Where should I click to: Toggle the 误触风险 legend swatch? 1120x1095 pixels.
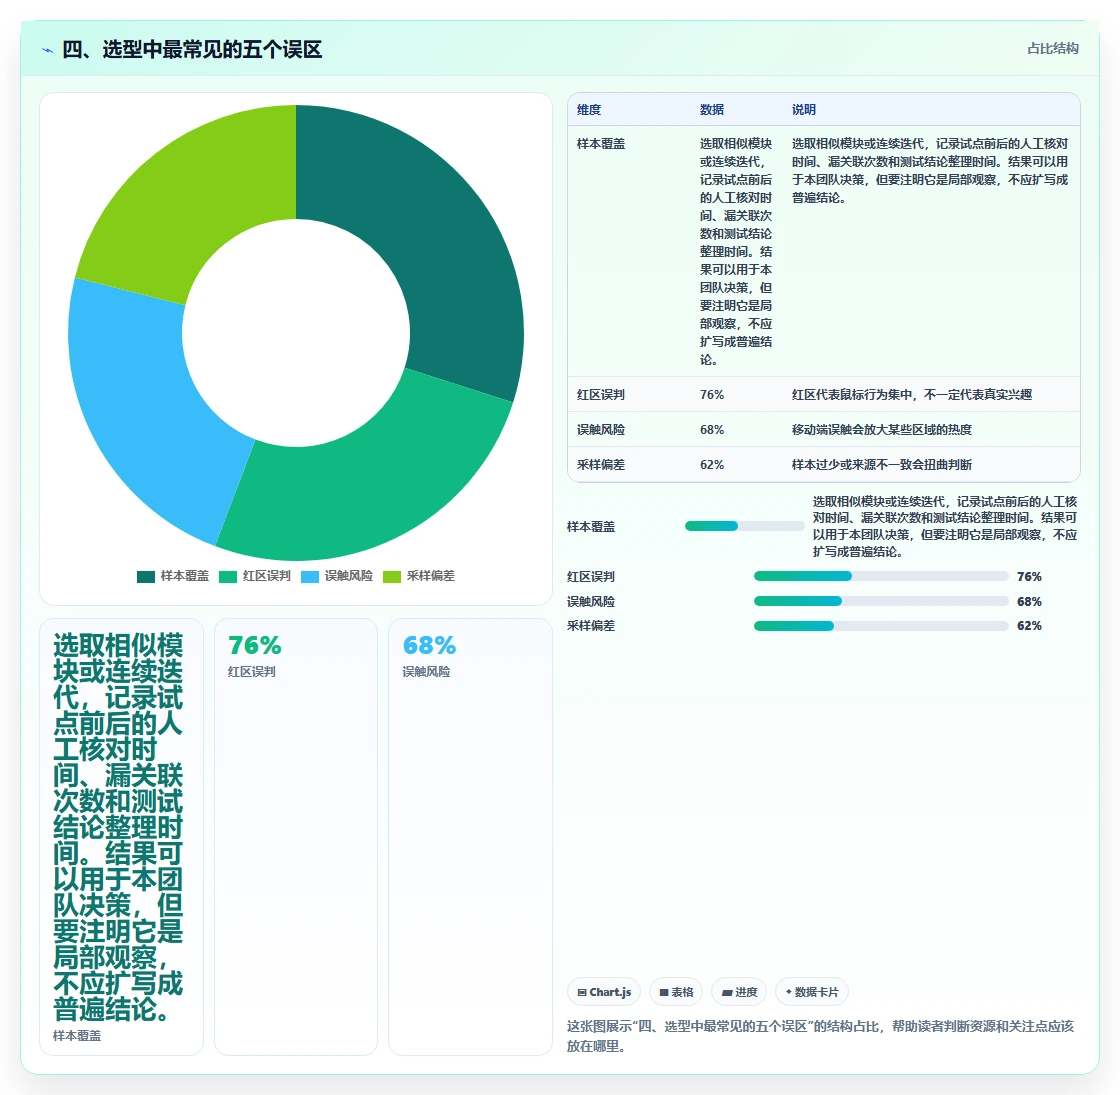pos(310,576)
